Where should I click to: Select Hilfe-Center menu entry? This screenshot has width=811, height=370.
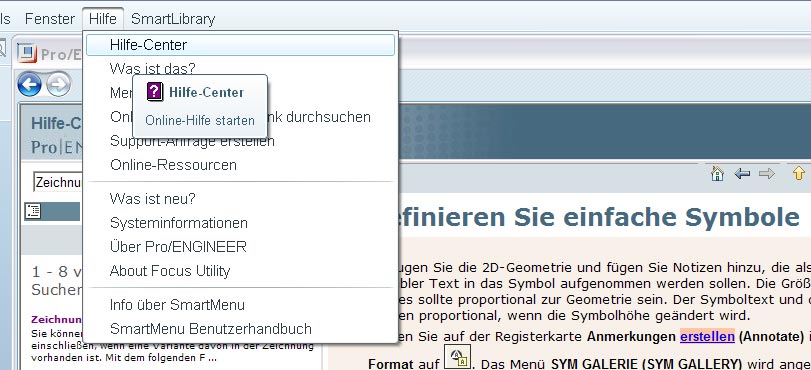[x=241, y=45]
